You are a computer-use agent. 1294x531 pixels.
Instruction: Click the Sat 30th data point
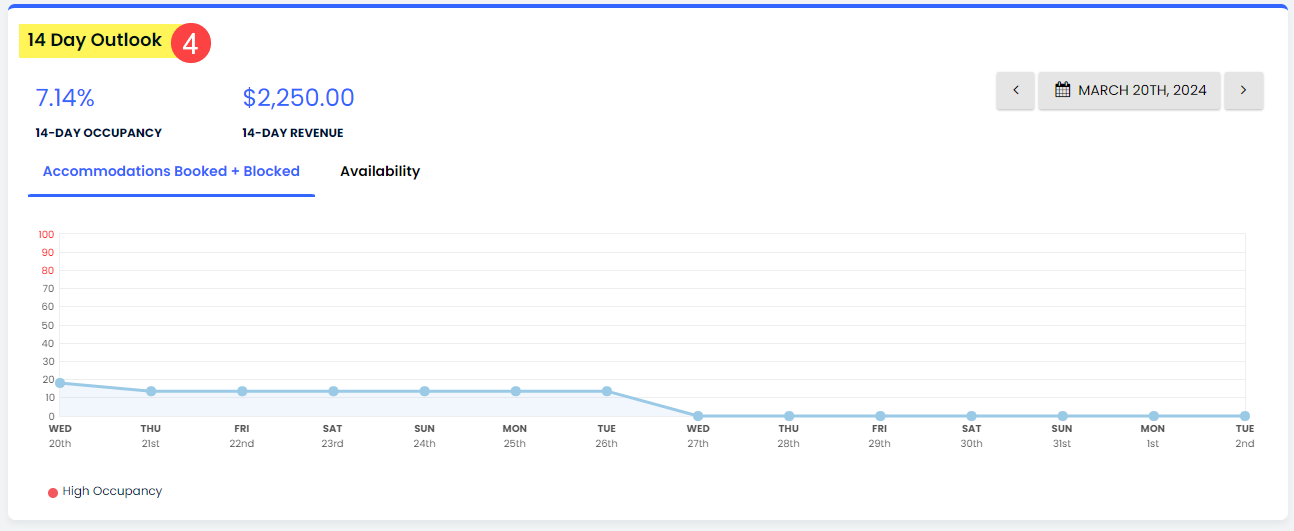pyautogui.click(x=971, y=416)
